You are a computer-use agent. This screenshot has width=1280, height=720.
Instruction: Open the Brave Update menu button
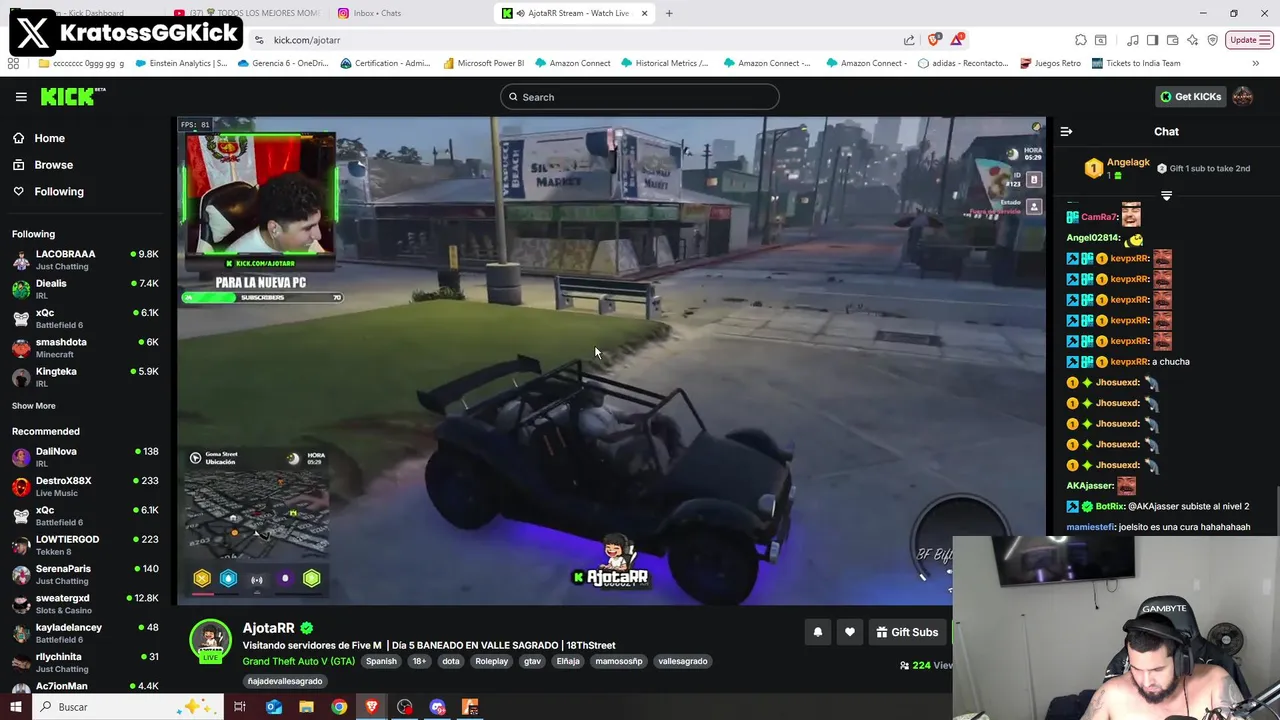(1250, 40)
